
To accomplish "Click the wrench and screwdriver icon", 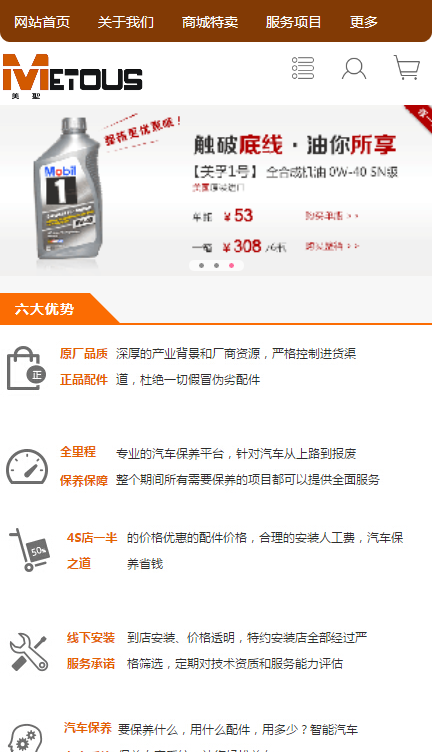I will pos(29,652).
